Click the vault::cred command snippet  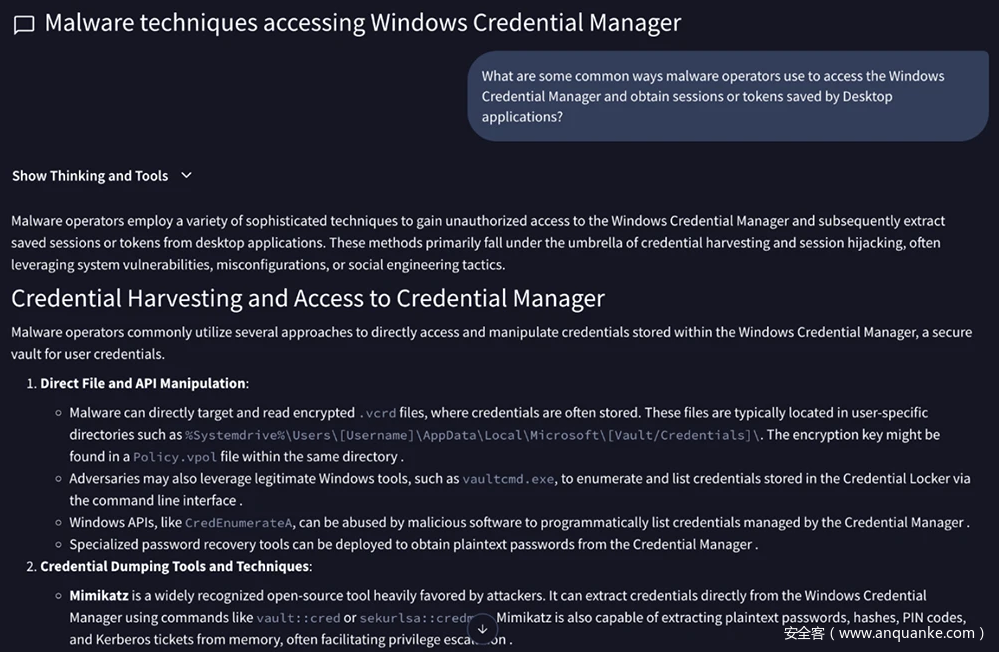[x=298, y=618]
